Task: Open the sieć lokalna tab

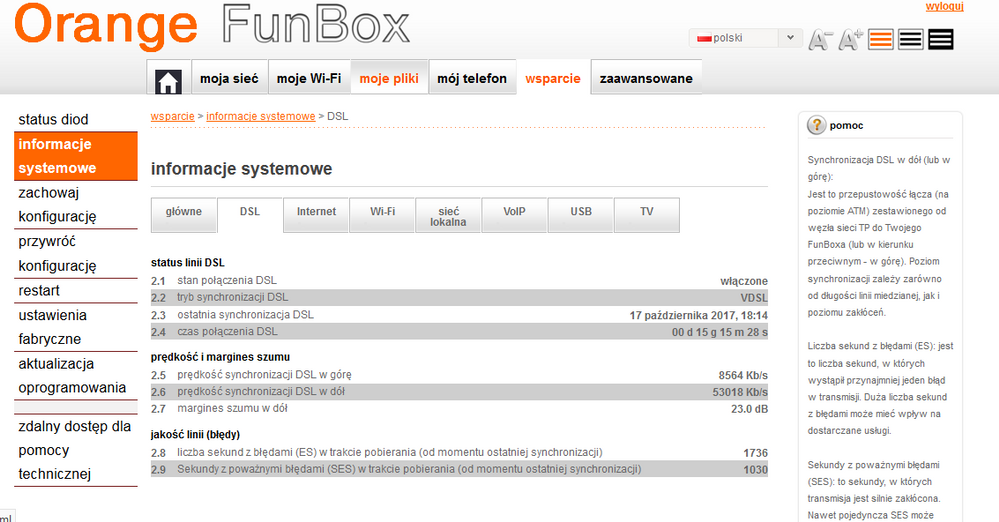Action: pos(448,216)
